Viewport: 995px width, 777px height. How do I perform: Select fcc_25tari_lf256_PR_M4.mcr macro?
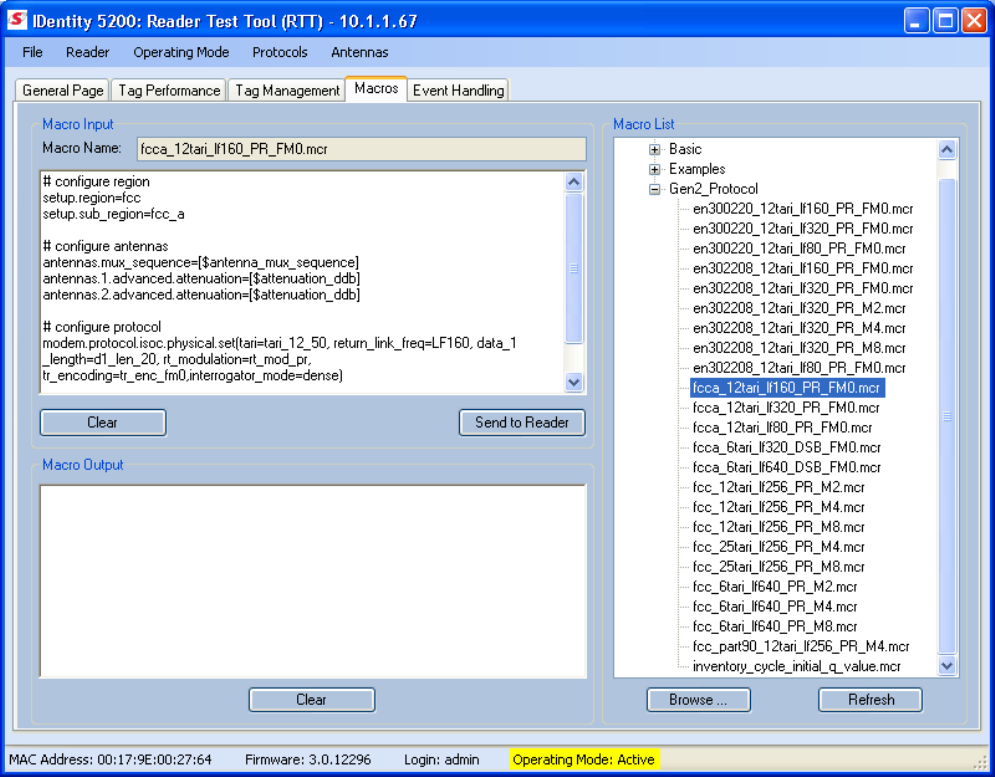[x=779, y=547]
